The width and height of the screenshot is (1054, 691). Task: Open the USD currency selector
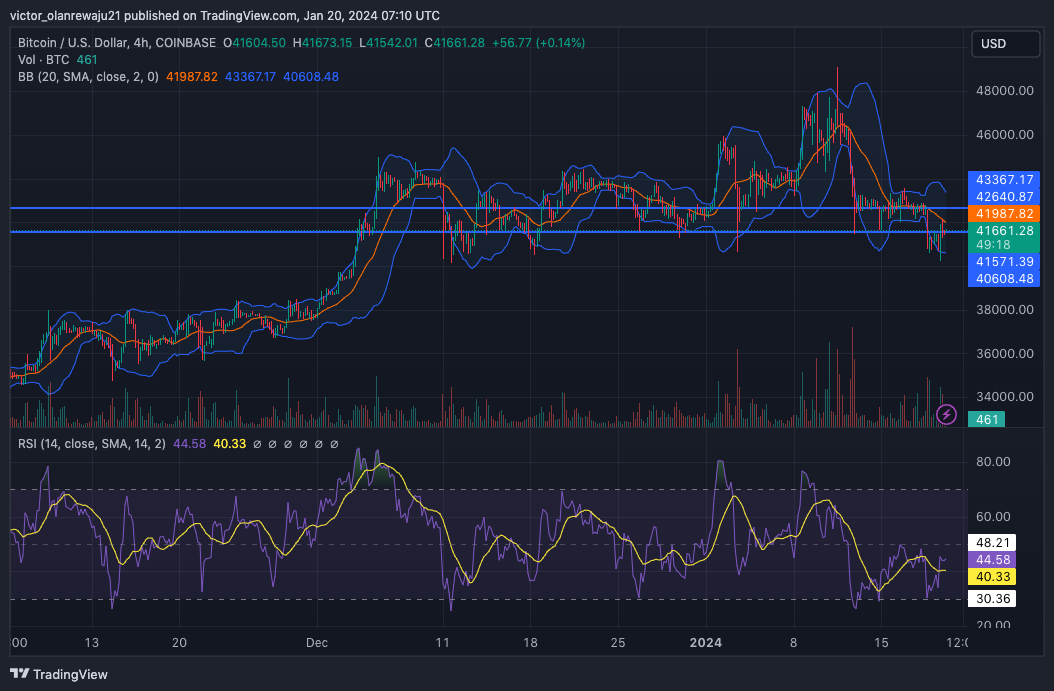(x=1005, y=44)
